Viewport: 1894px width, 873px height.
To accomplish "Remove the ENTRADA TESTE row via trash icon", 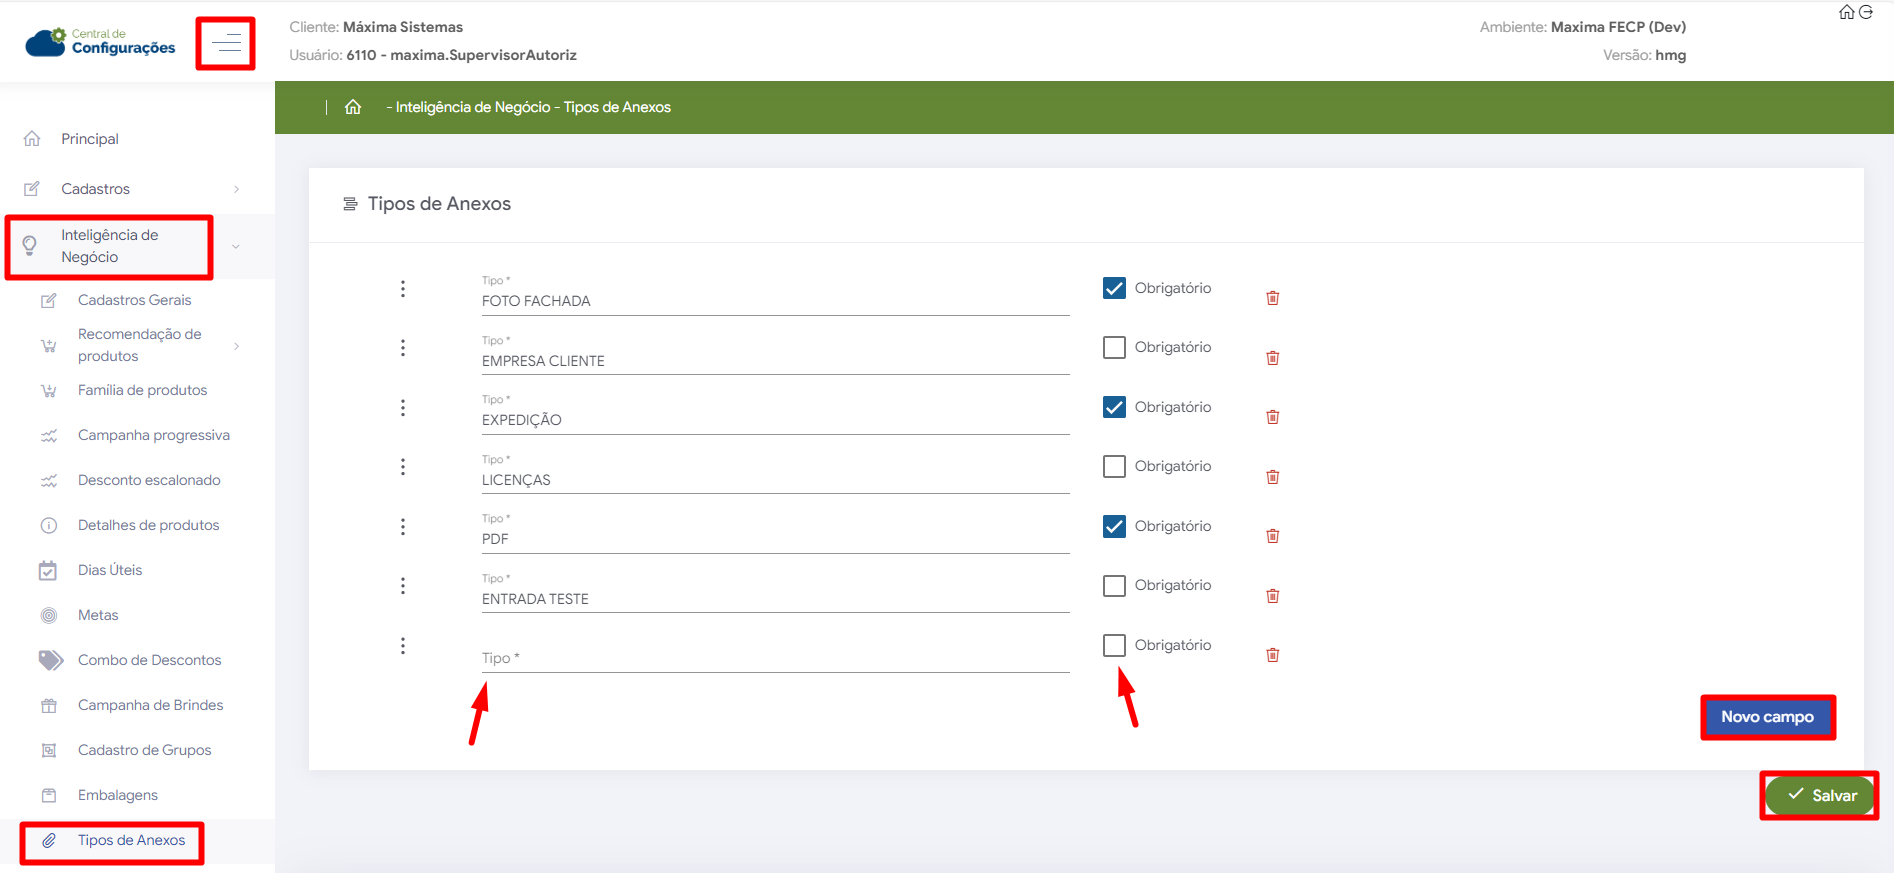I will tap(1272, 596).
